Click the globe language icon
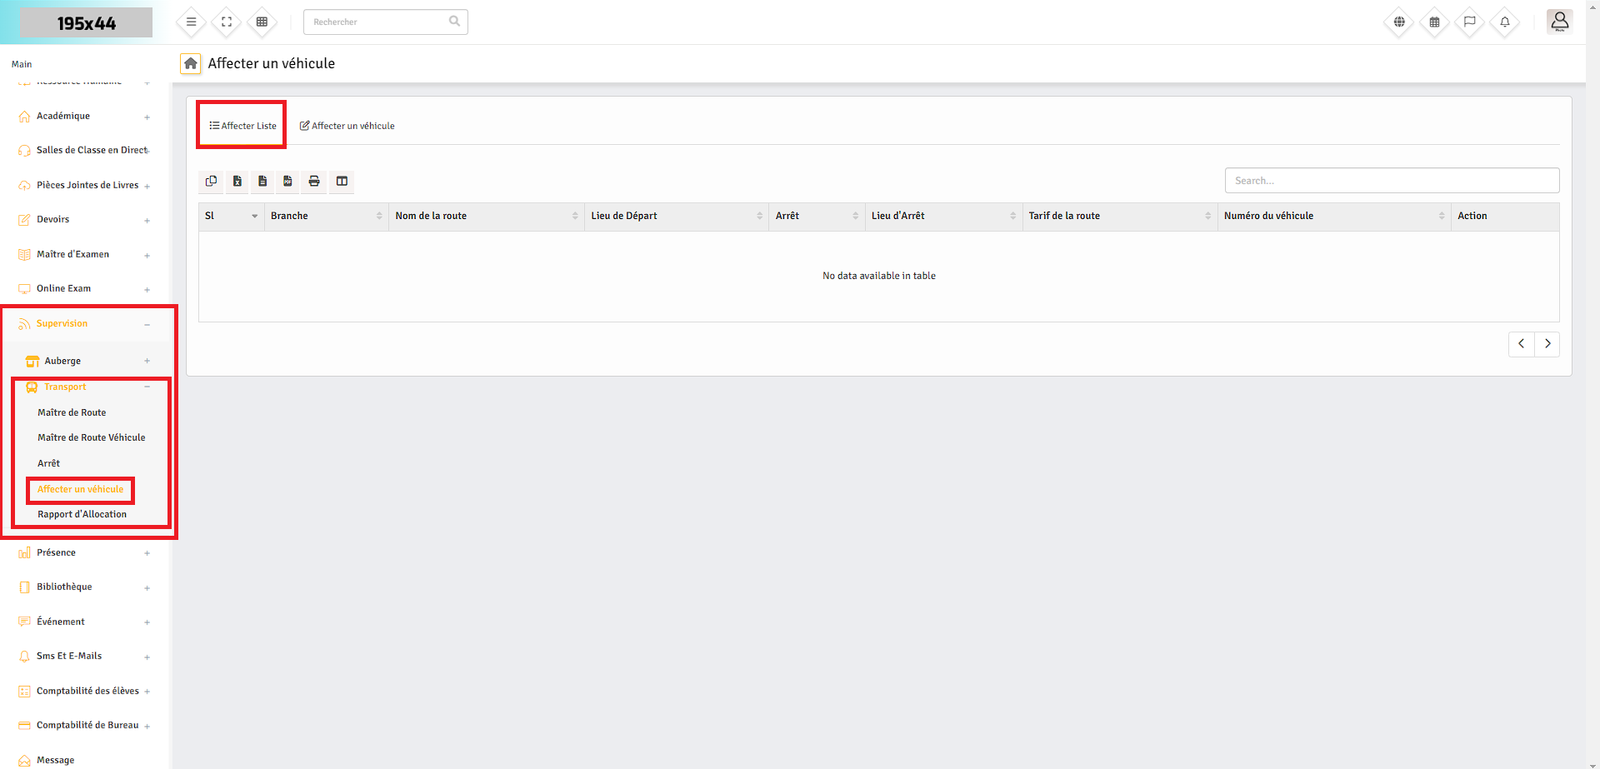The height and width of the screenshot is (769, 1600). [x=1399, y=22]
